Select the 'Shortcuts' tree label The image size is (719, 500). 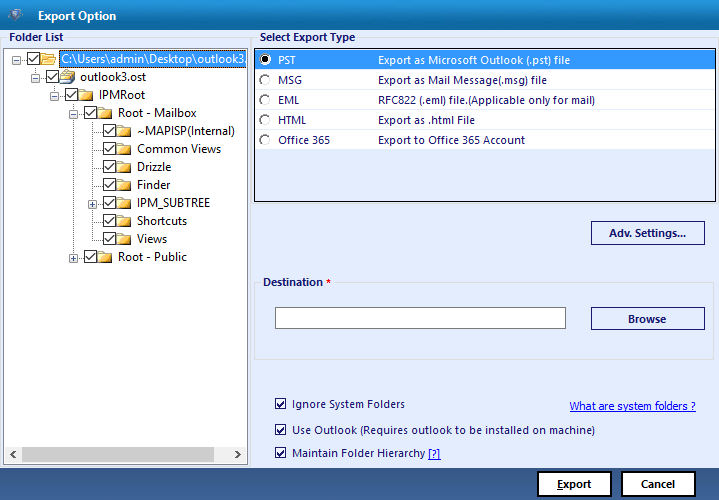[162, 221]
